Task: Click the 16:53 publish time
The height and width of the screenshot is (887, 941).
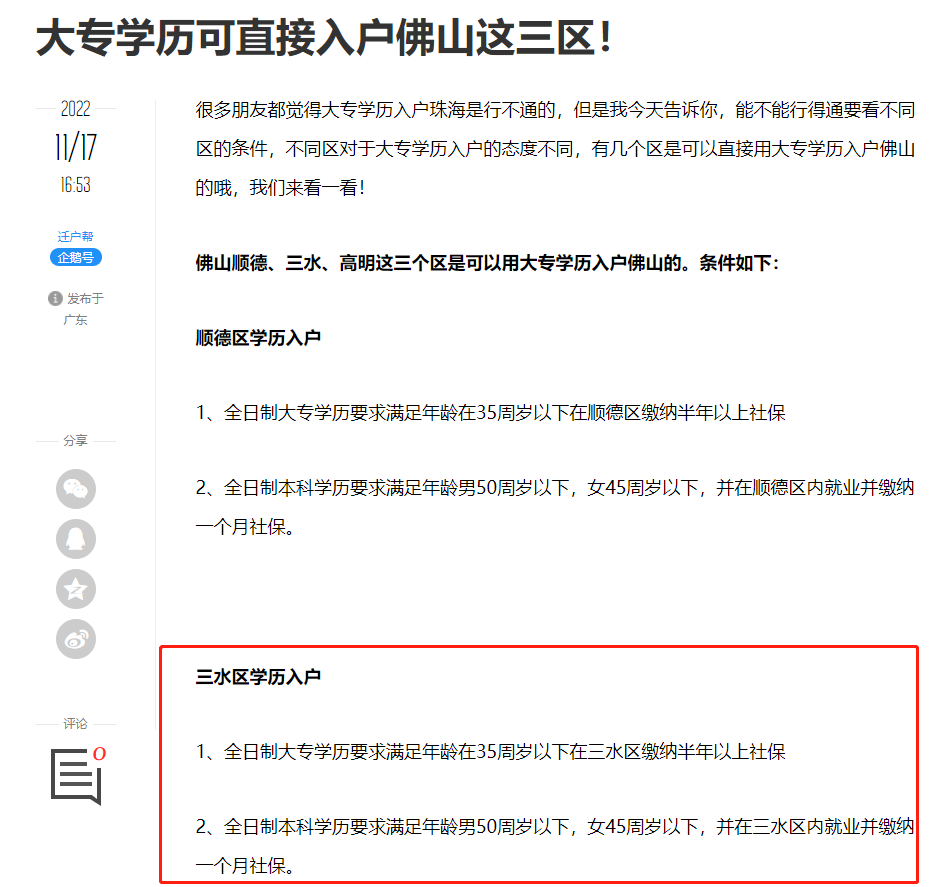Action: [x=75, y=185]
